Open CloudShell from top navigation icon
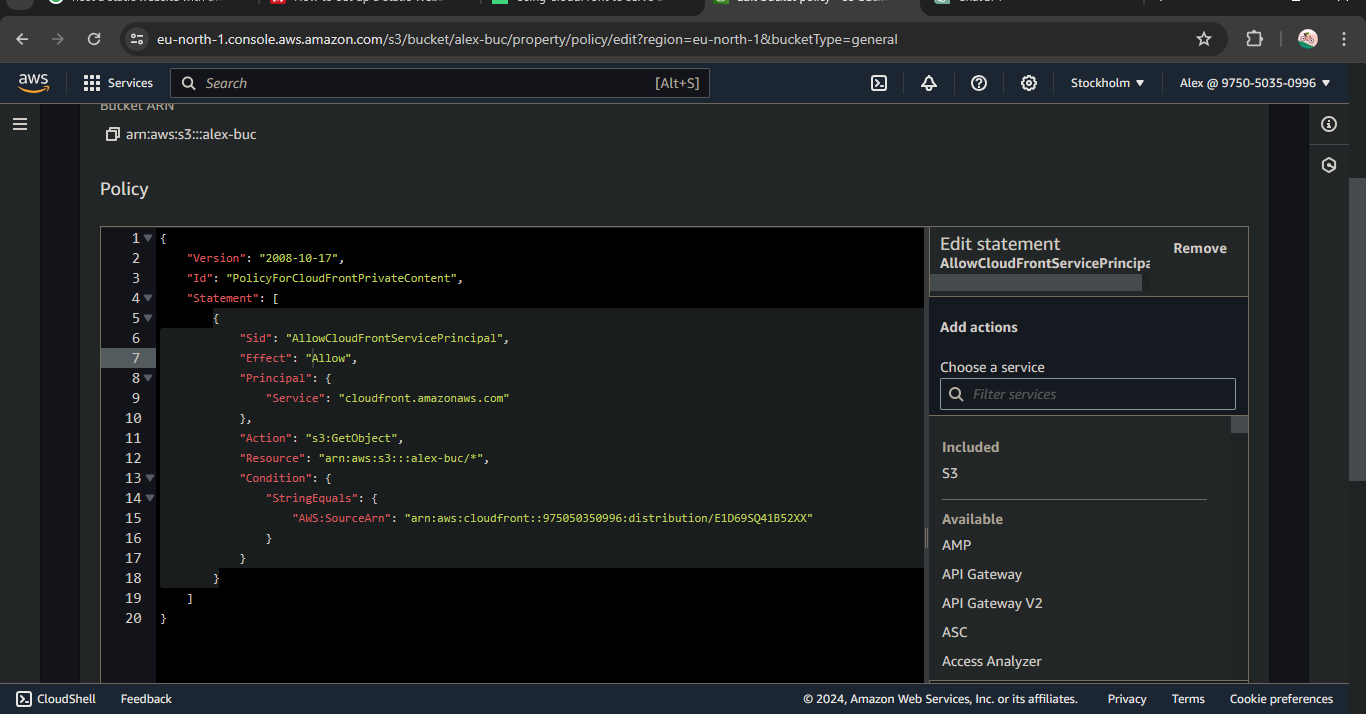The height and width of the screenshot is (714, 1366). (879, 83)
